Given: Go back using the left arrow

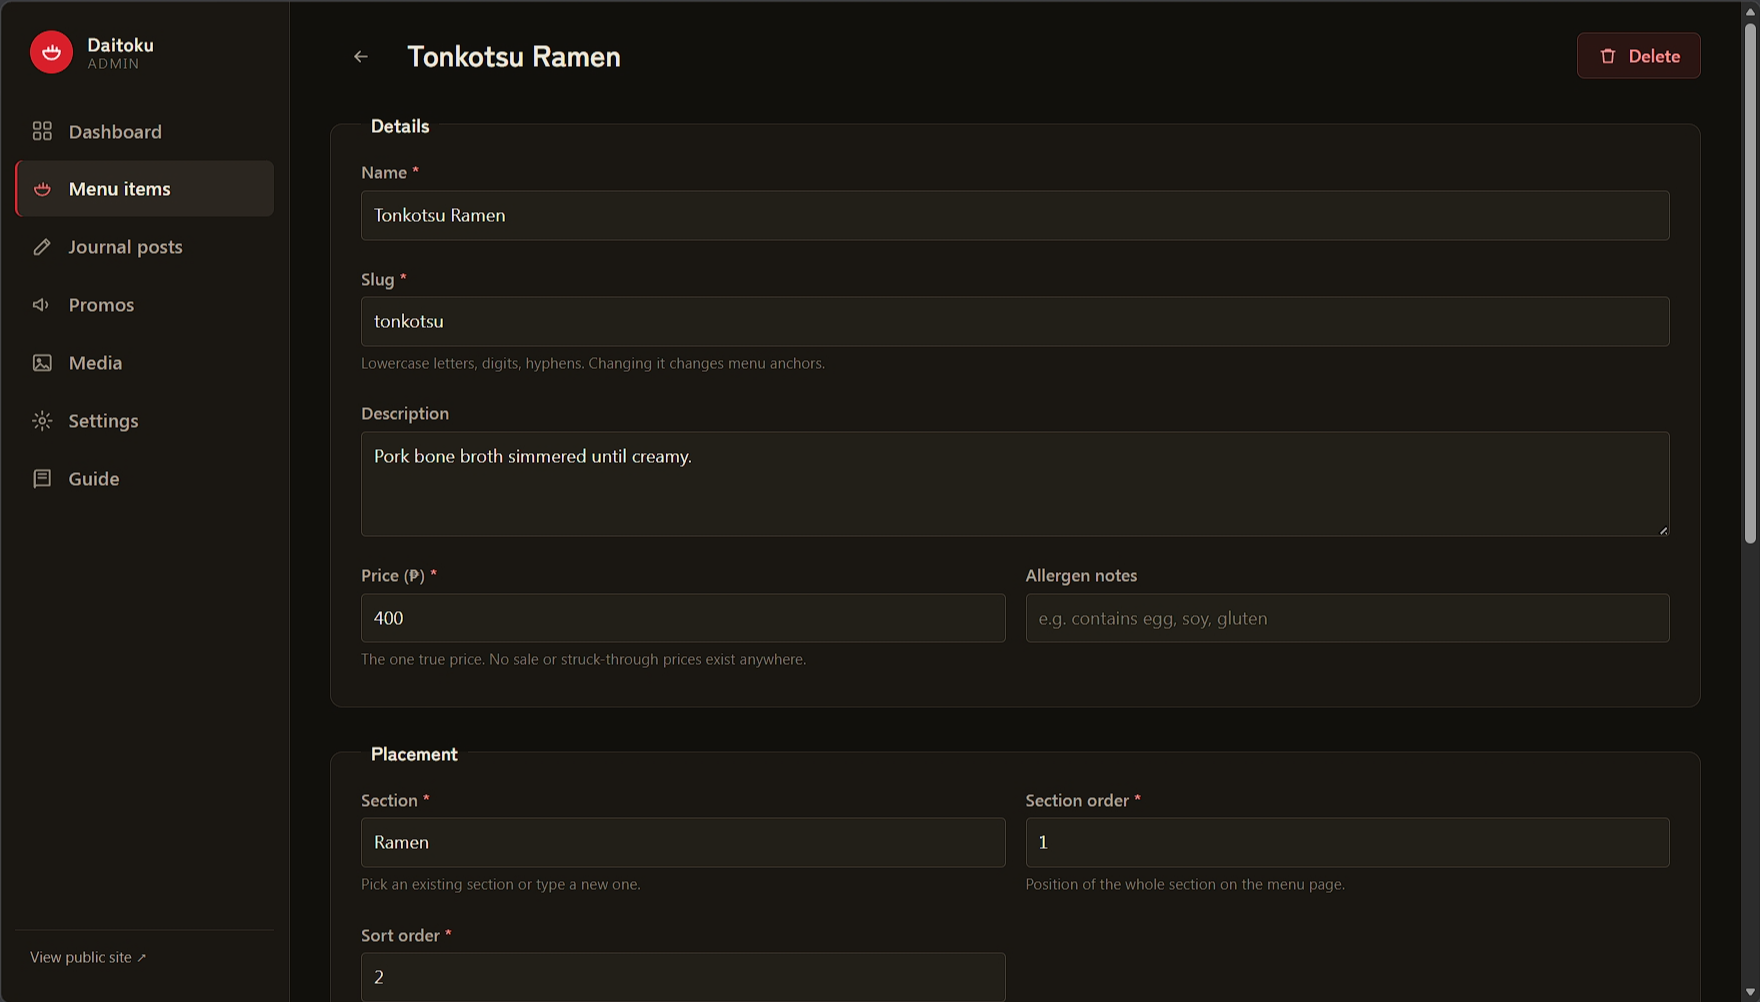Looking at the screenshot, I should [361, 57].
